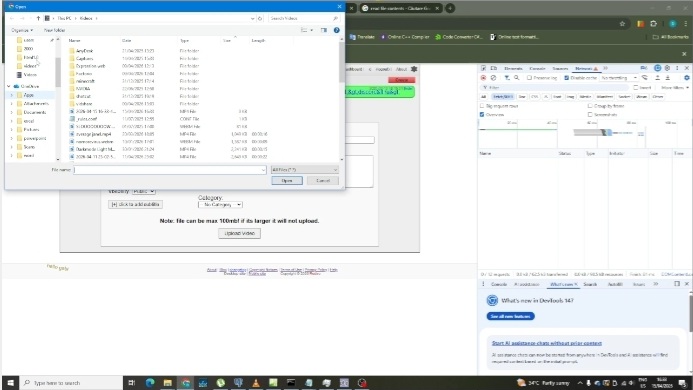Click Cancel in the file dialog
This screenshot has height=390, width=693.
(323, 180)
